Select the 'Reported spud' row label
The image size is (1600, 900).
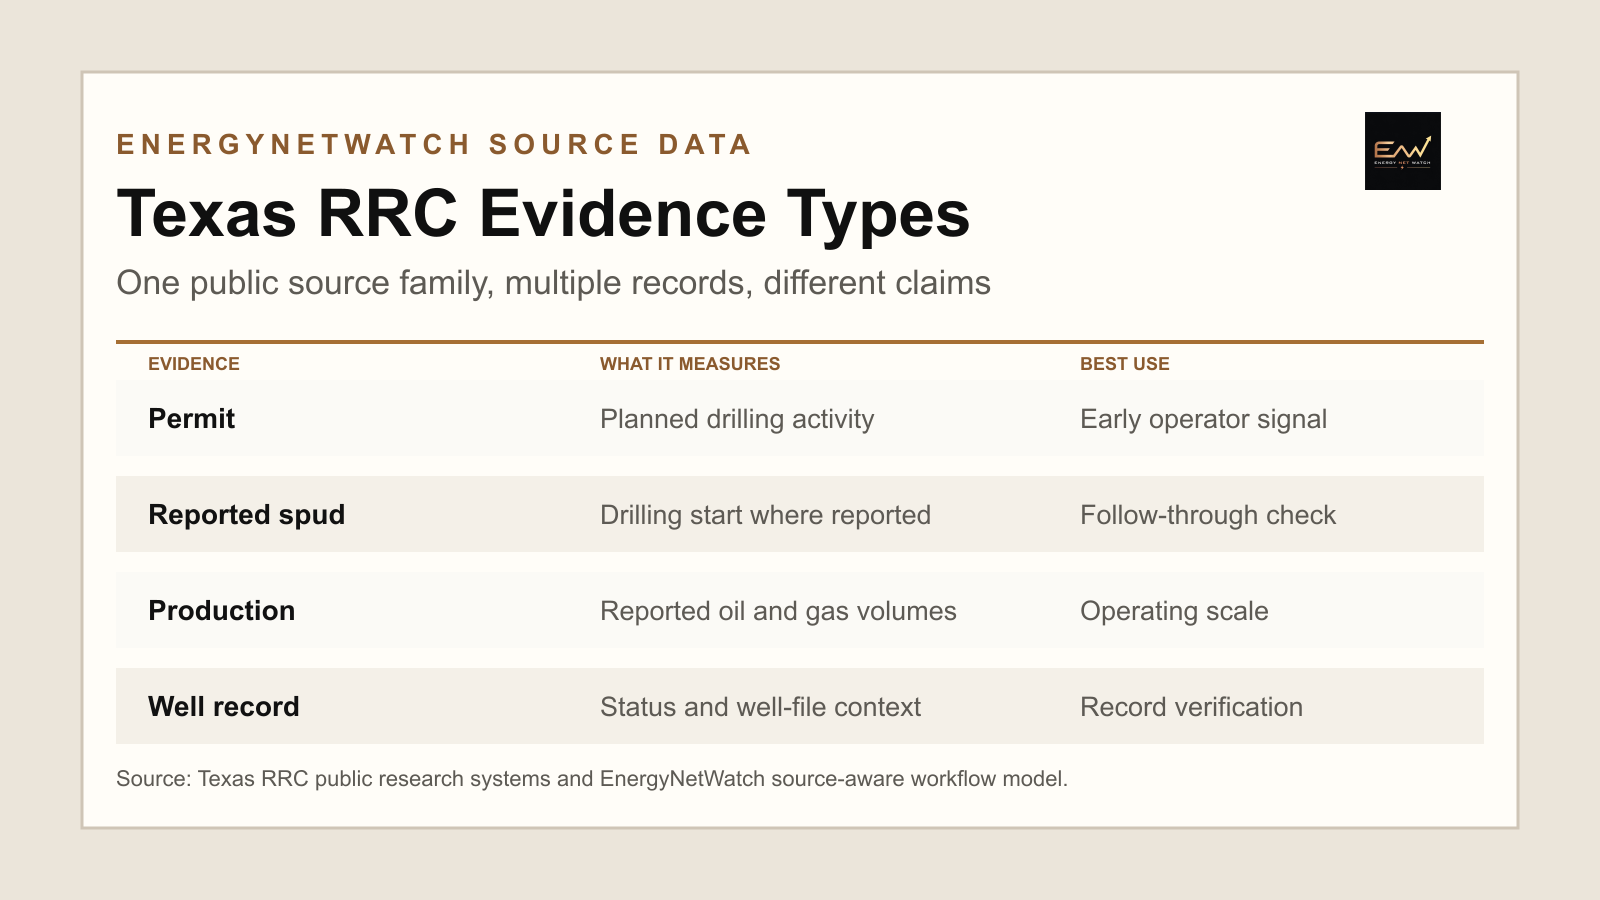246,515
